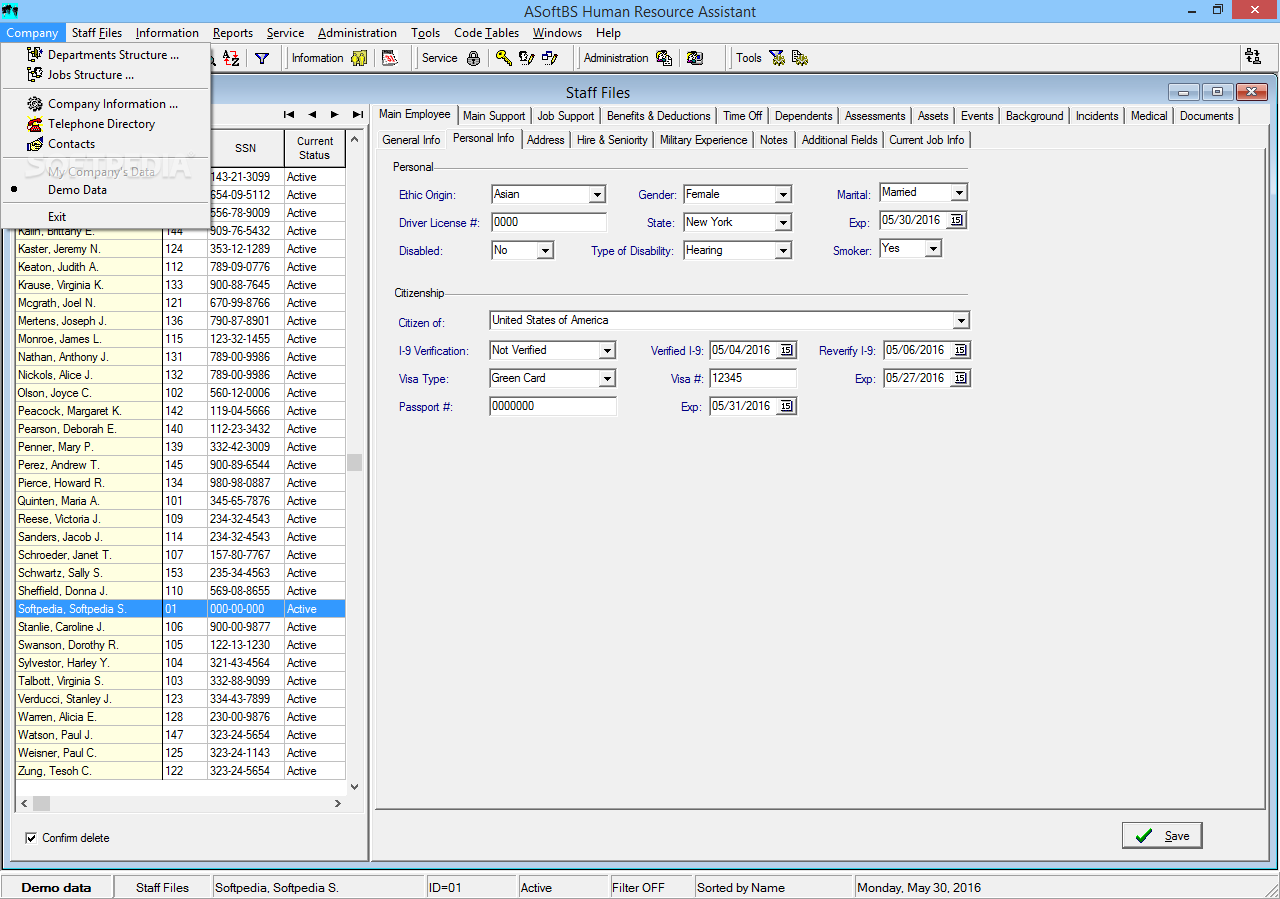Open the Citizen of dropdown list
The width and height of the screenshot is (1280, 899).
click(960, 321)
